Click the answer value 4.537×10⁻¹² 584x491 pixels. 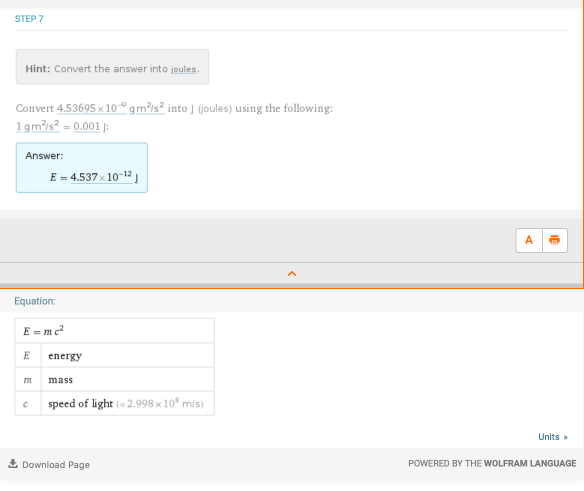point(101,177)
